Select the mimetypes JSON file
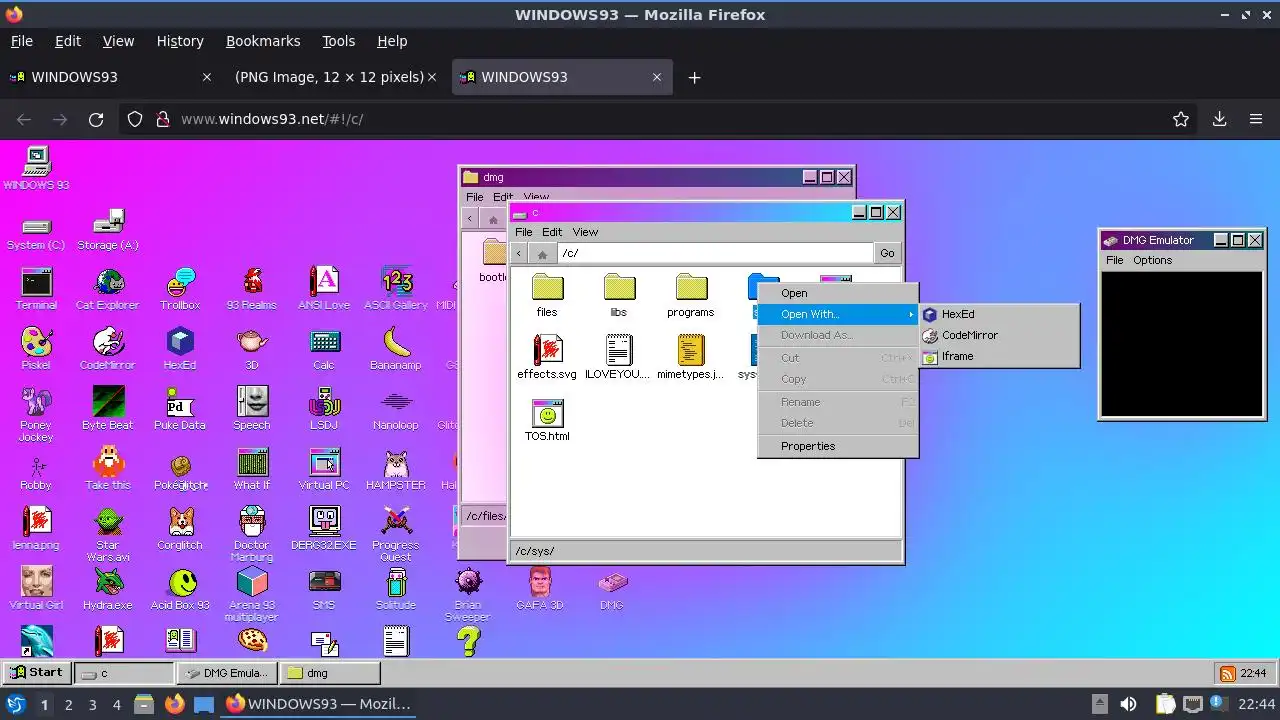Image resolution: width=1280 pixels, height=720 pixels. click(691, 357)
